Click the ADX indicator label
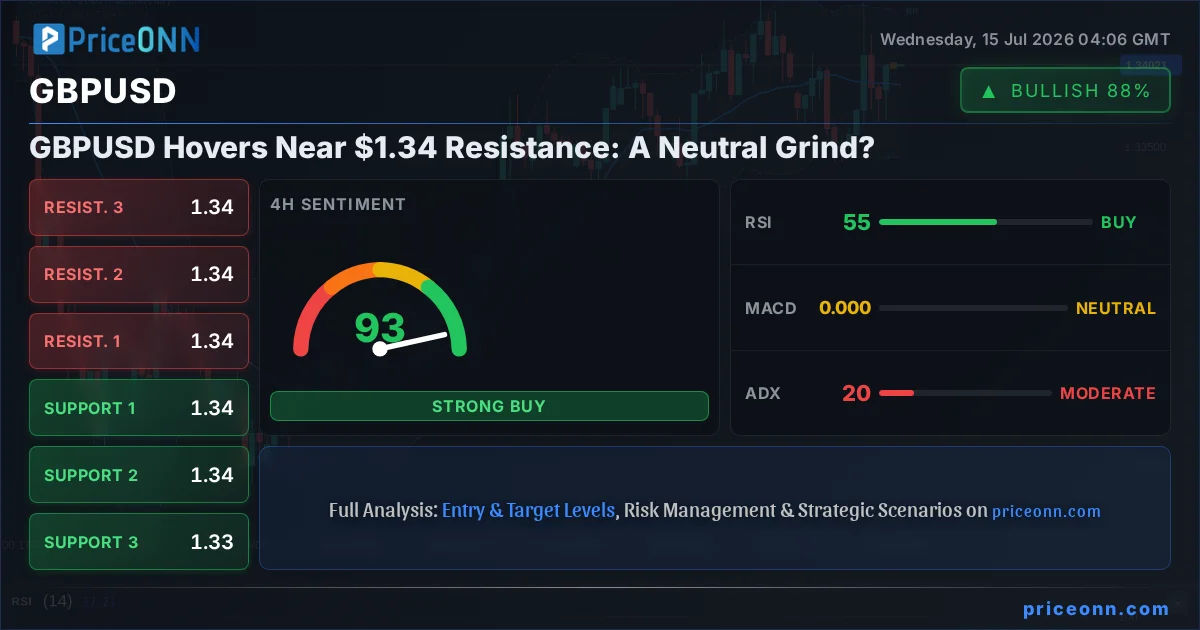 [763, 393]
